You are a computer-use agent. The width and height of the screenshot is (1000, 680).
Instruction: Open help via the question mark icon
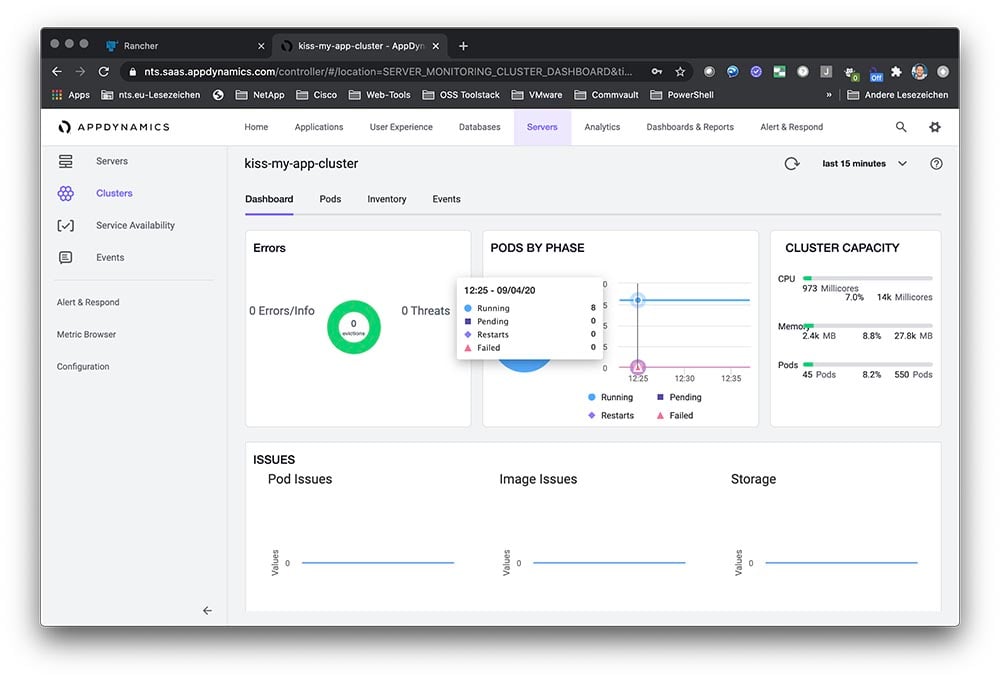(936, 164)
